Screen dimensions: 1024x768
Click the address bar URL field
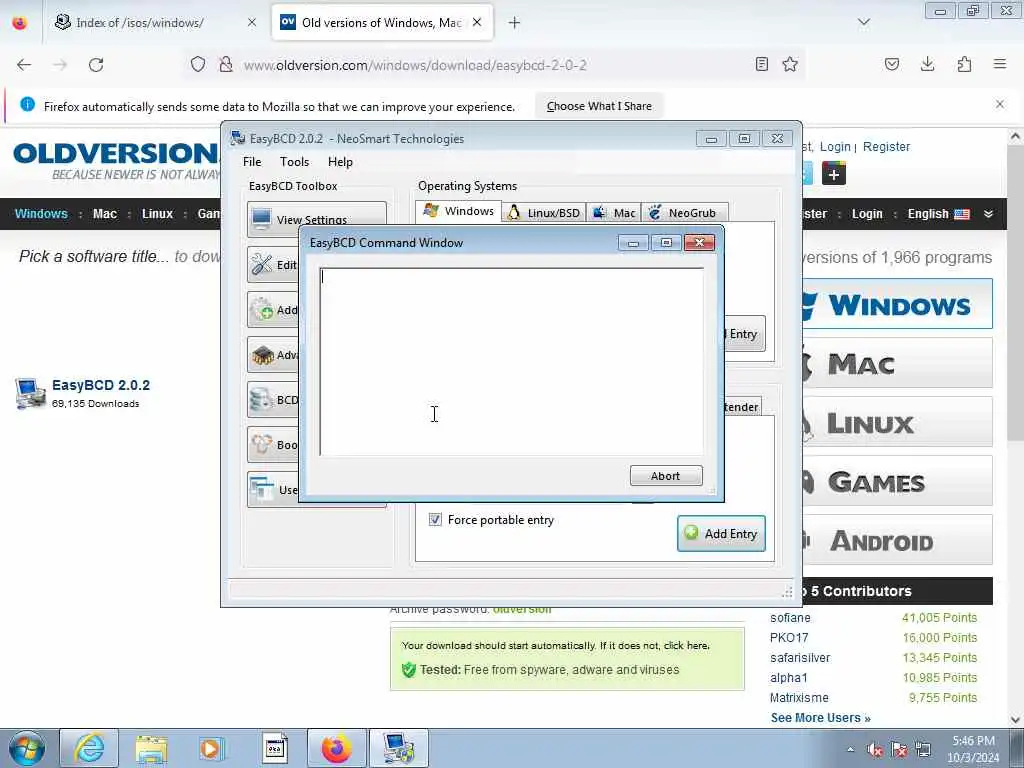tap(496, 65)
